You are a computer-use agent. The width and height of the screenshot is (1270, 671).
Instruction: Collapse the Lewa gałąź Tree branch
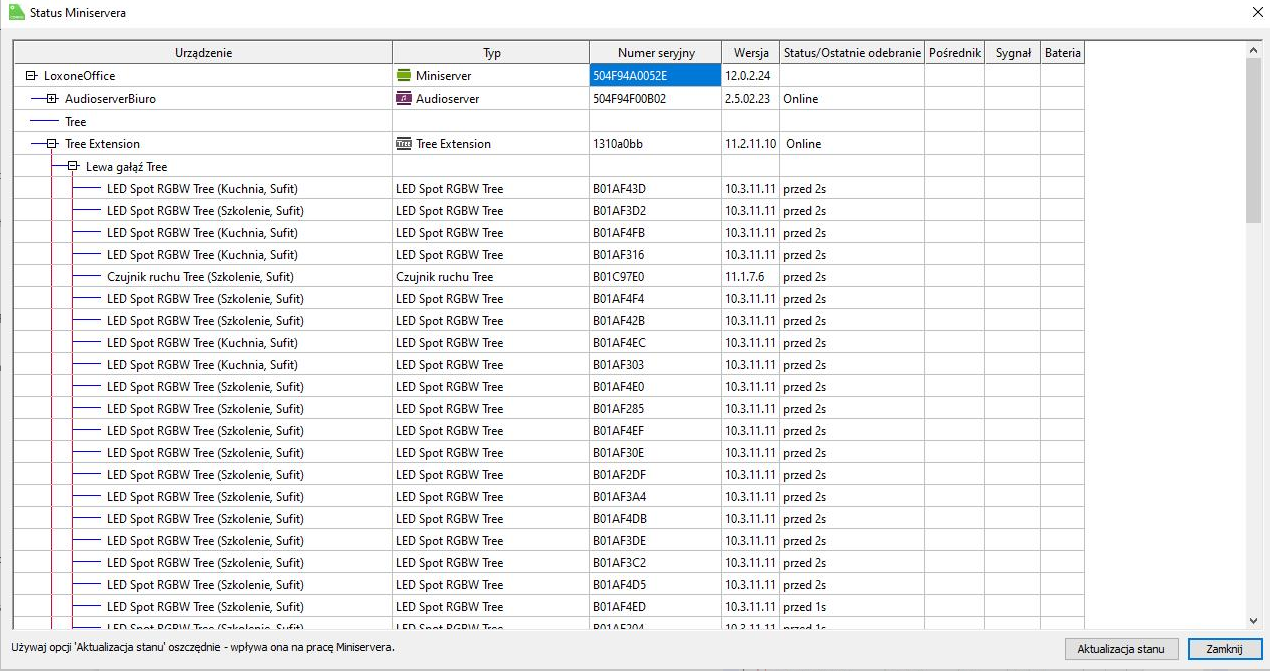(73, 166)
